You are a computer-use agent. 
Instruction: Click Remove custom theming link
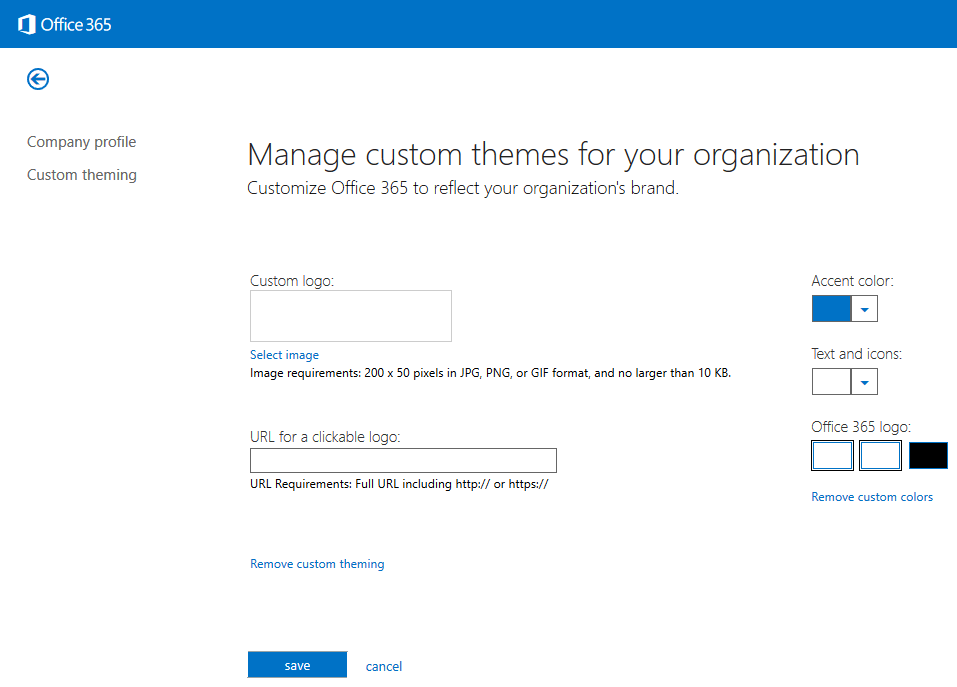317,564
